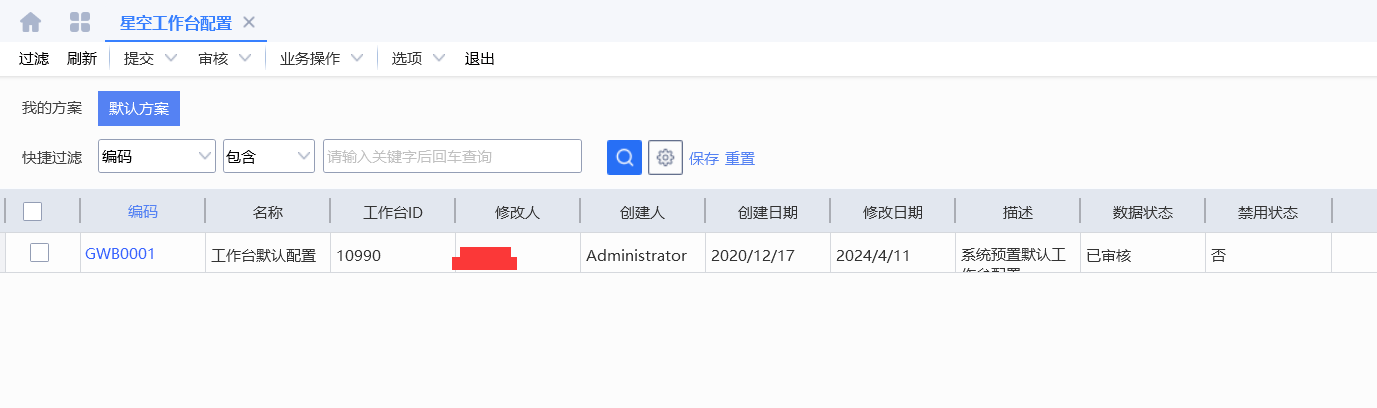Tick the select-all header checkbox
The height and width of the screenshot is (408, 1377).
click(x=33, y=211)
